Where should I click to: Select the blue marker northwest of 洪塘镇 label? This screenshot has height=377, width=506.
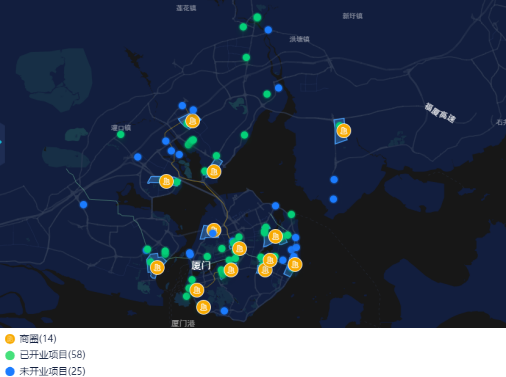(268, 30)
